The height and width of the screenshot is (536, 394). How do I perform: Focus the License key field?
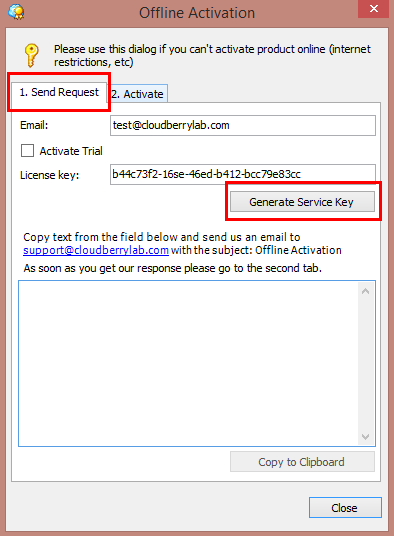coord(243,174)
